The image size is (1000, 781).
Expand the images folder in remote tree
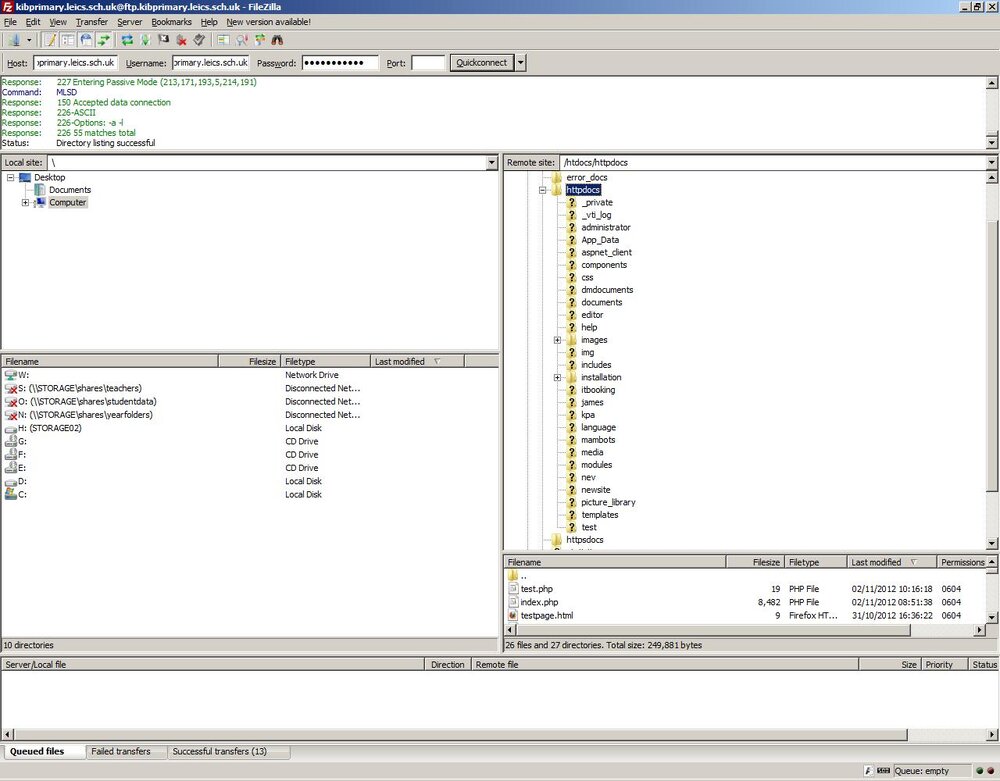point(557,340)
